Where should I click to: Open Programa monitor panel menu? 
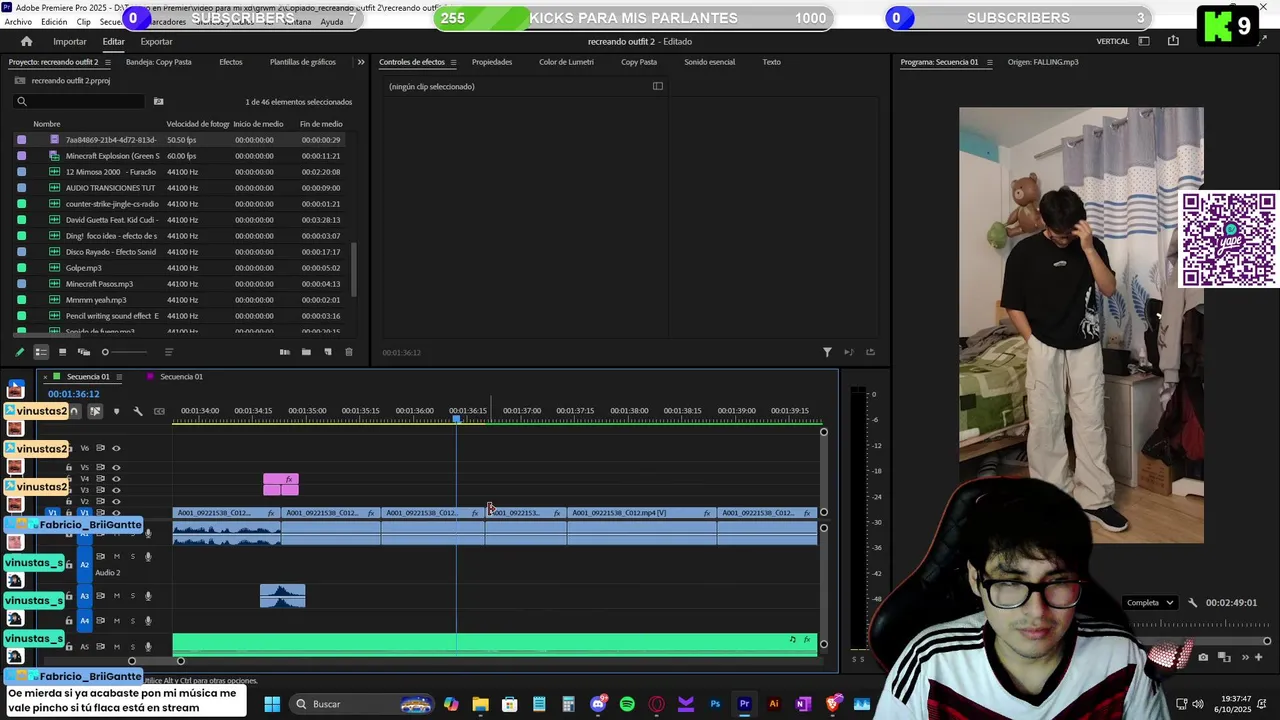tap(989, 62)
